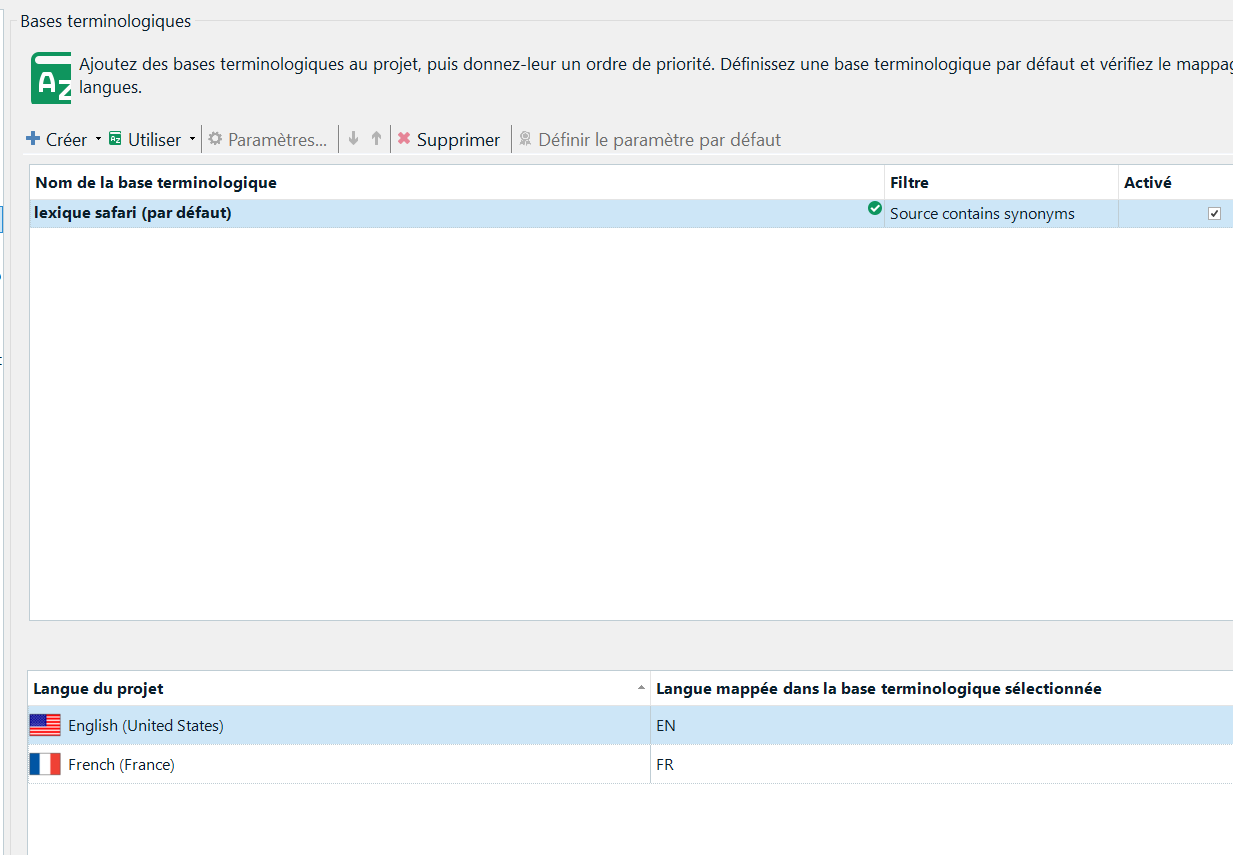Click the Créer termbase button

click(56, 140)
